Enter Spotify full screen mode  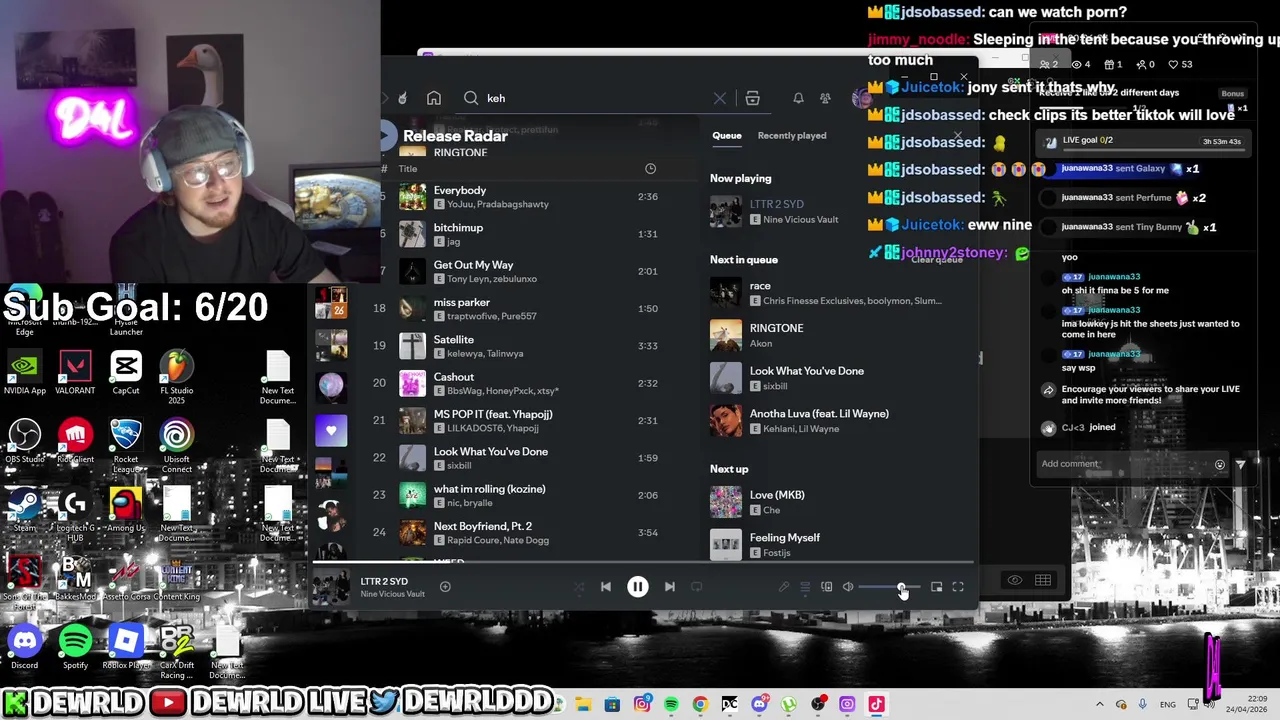tap(958, 587)
